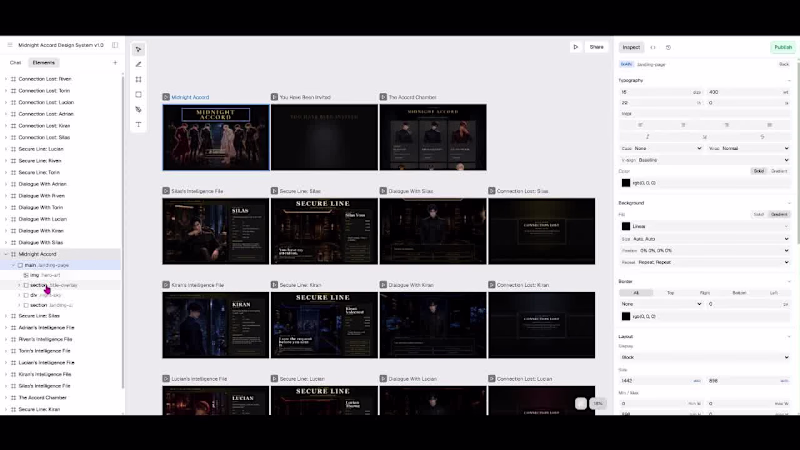The image size is (800, 450).
Task: Select the Right border side option
Action: [705, 293]
